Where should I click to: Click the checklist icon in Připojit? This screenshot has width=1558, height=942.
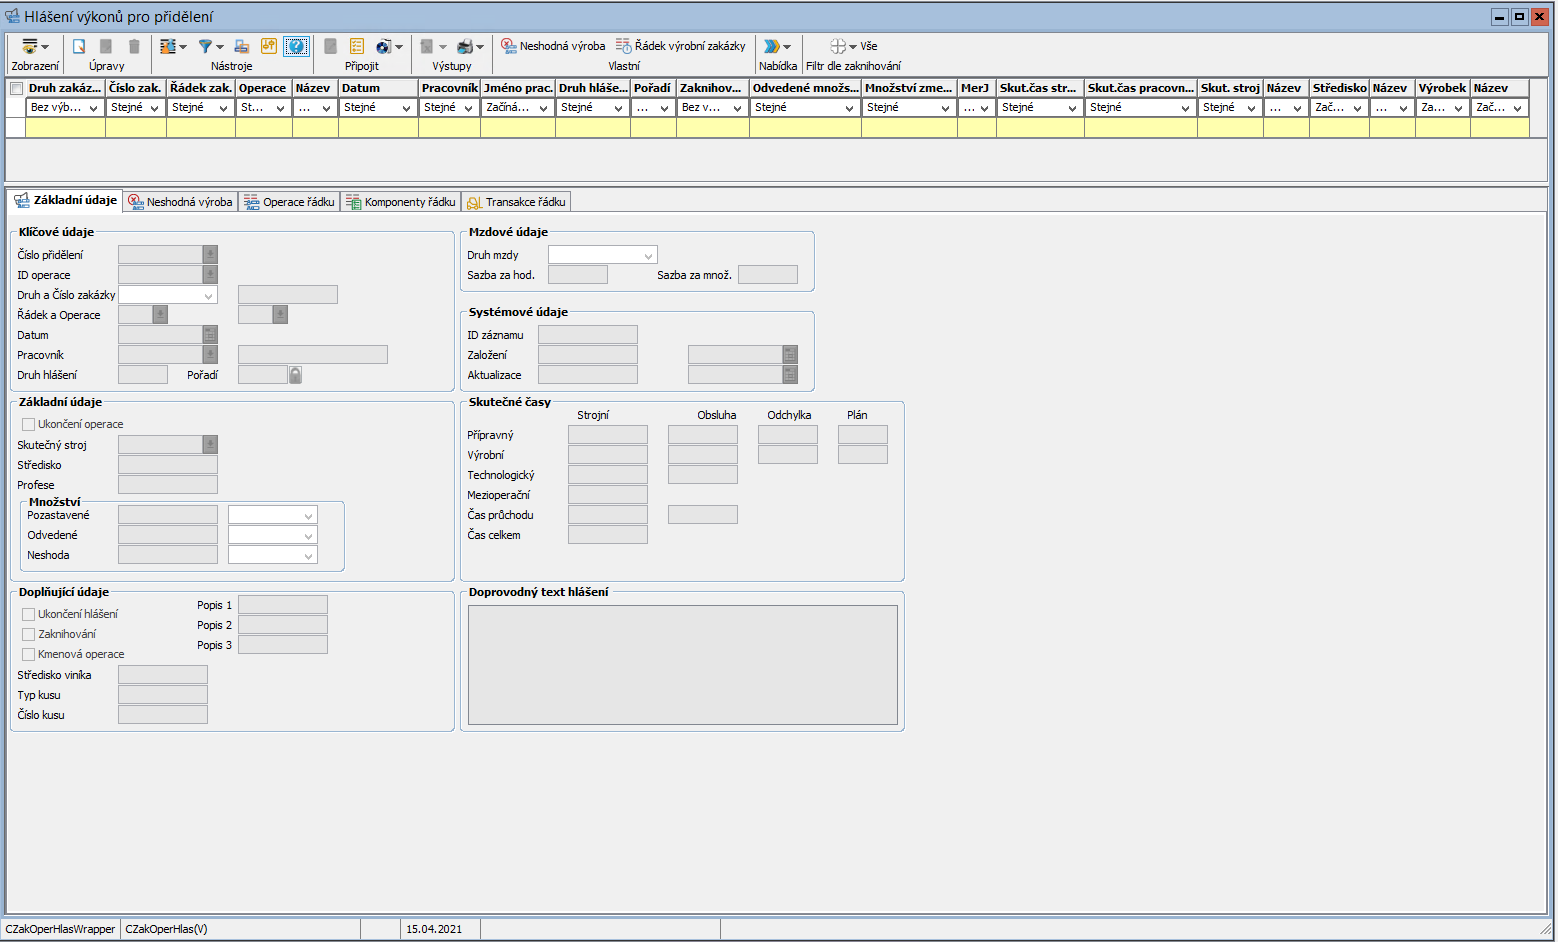(x=357, y=46)
